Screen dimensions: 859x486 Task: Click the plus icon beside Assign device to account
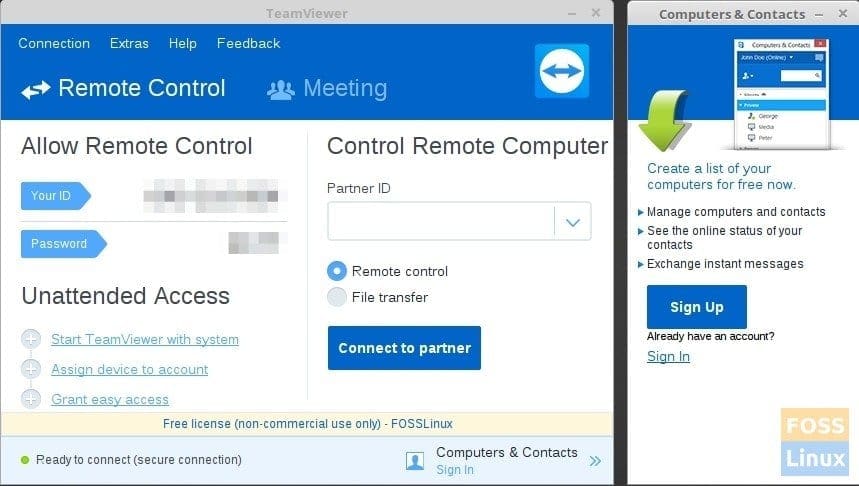31,369
